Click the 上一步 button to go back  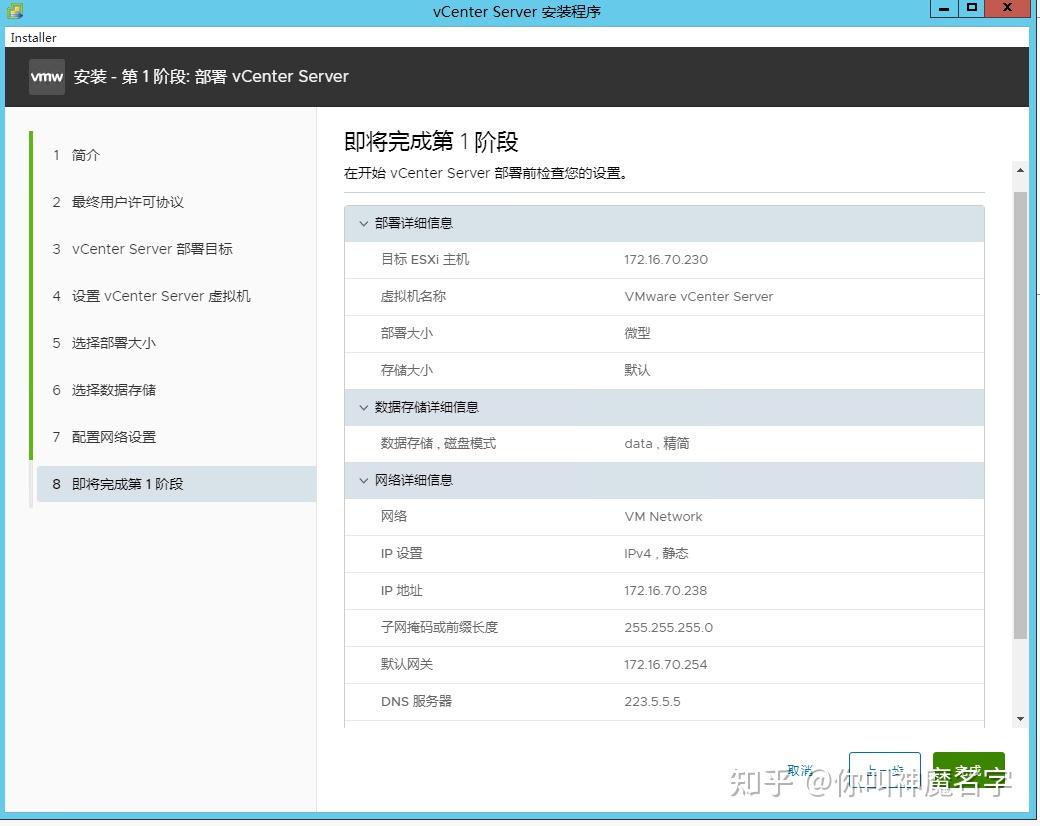click(x=884, y=770)
